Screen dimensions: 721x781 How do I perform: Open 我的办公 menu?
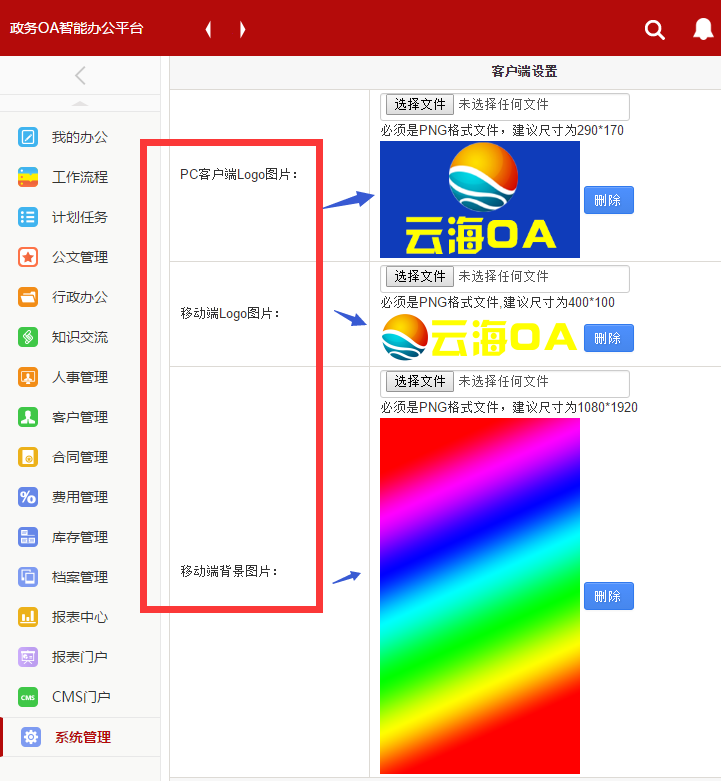[x=80, y=137]
